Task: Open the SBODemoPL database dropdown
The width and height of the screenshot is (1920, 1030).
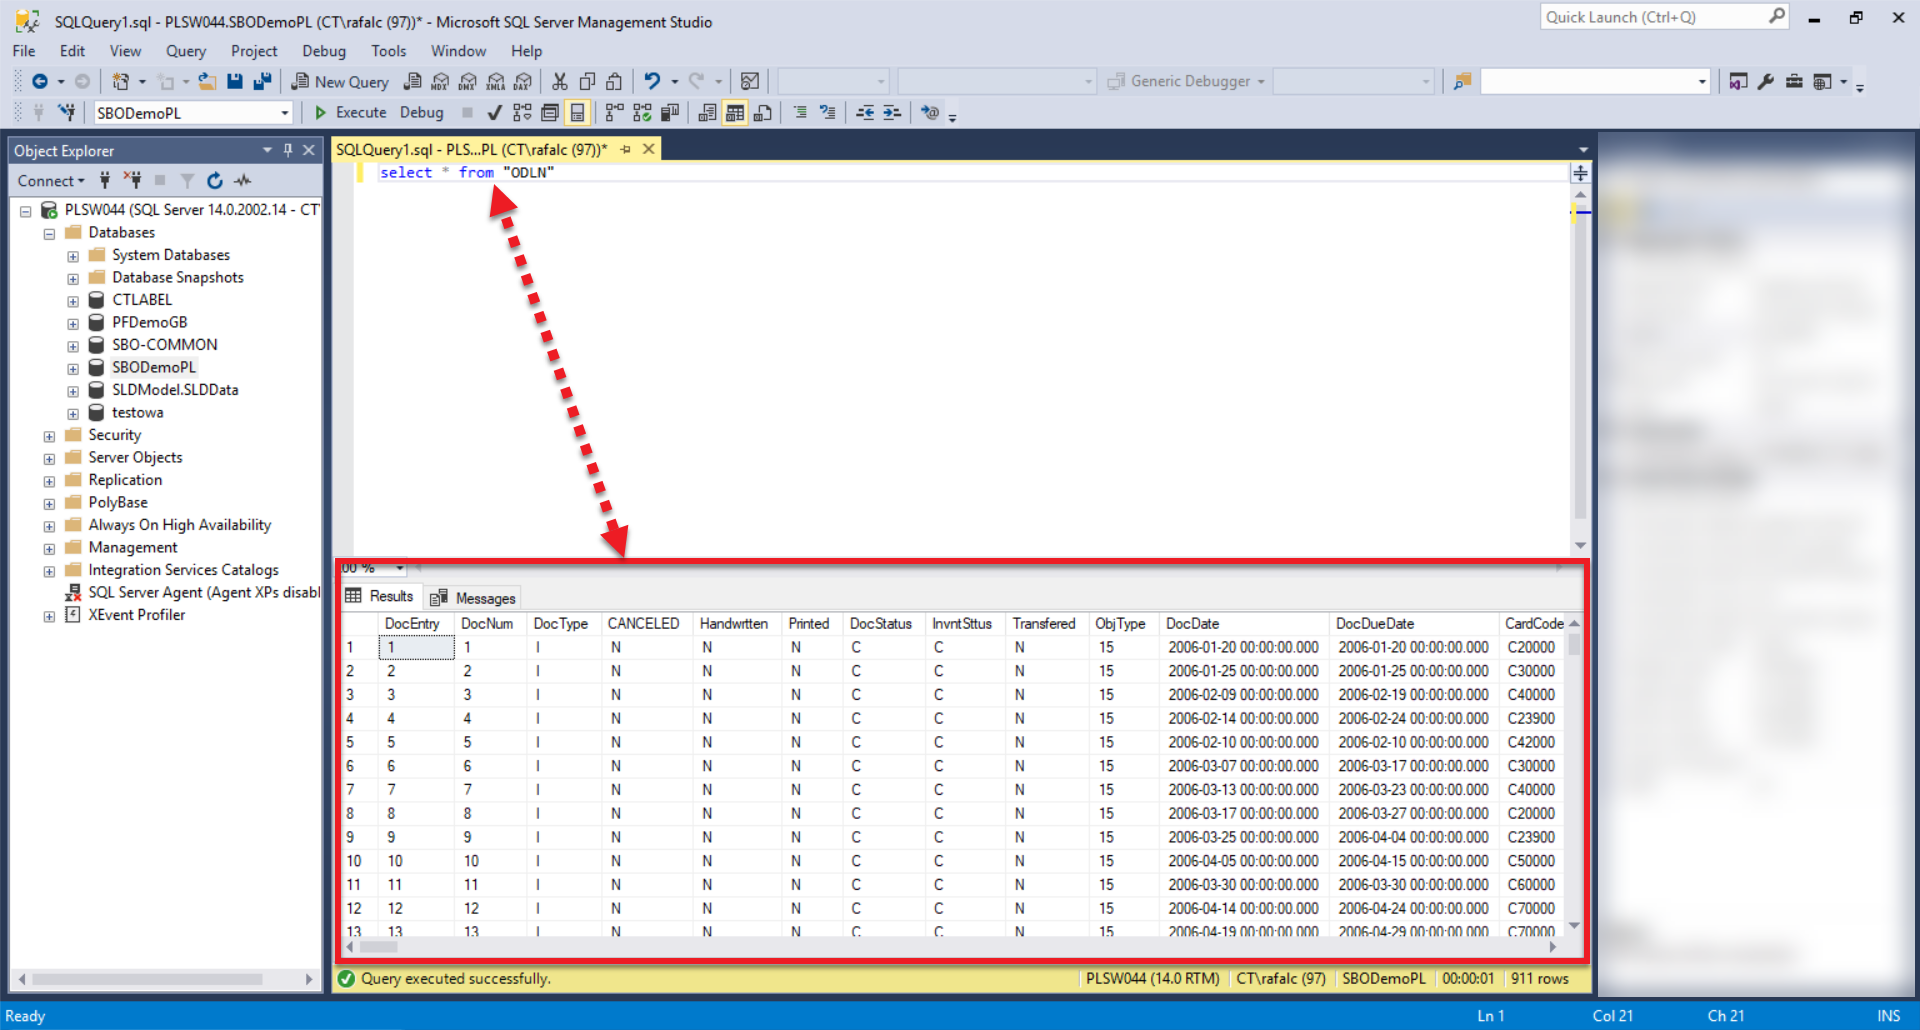Action: click(284, 113)
